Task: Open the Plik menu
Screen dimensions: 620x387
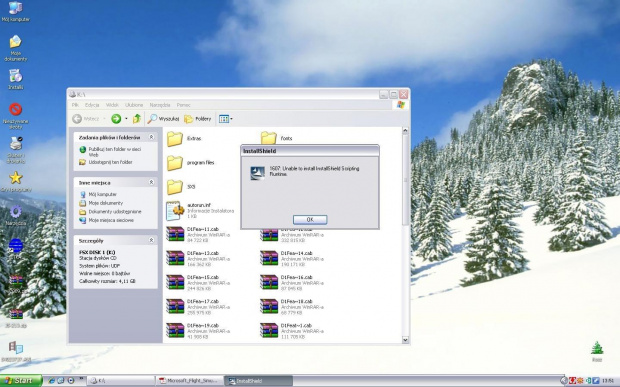Action: point(75,105)
